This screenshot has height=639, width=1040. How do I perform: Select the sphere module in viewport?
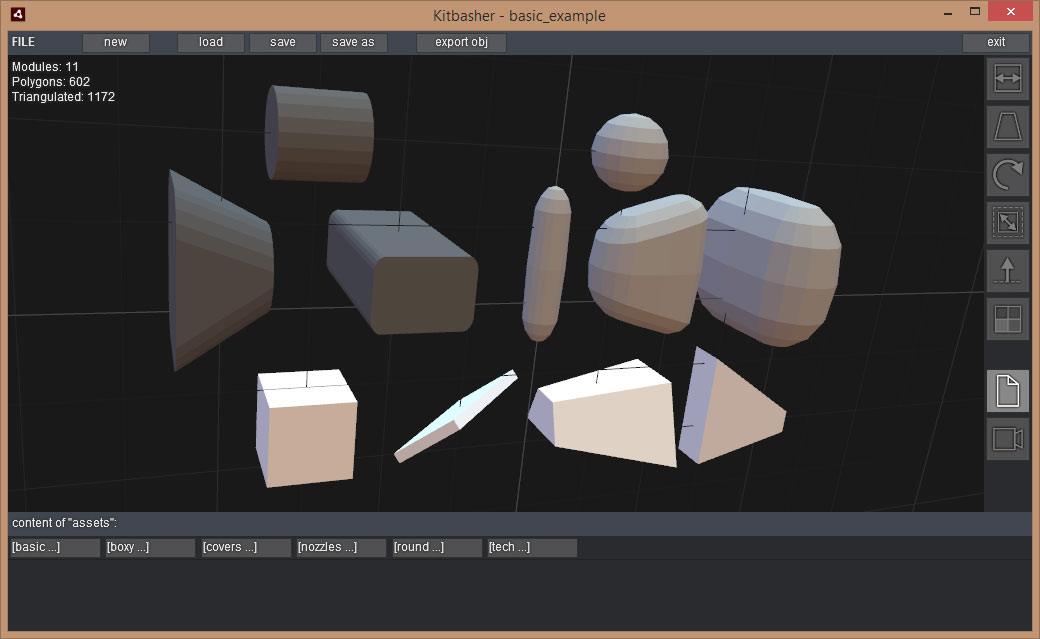pyautogui.click(x=629, y=152)
